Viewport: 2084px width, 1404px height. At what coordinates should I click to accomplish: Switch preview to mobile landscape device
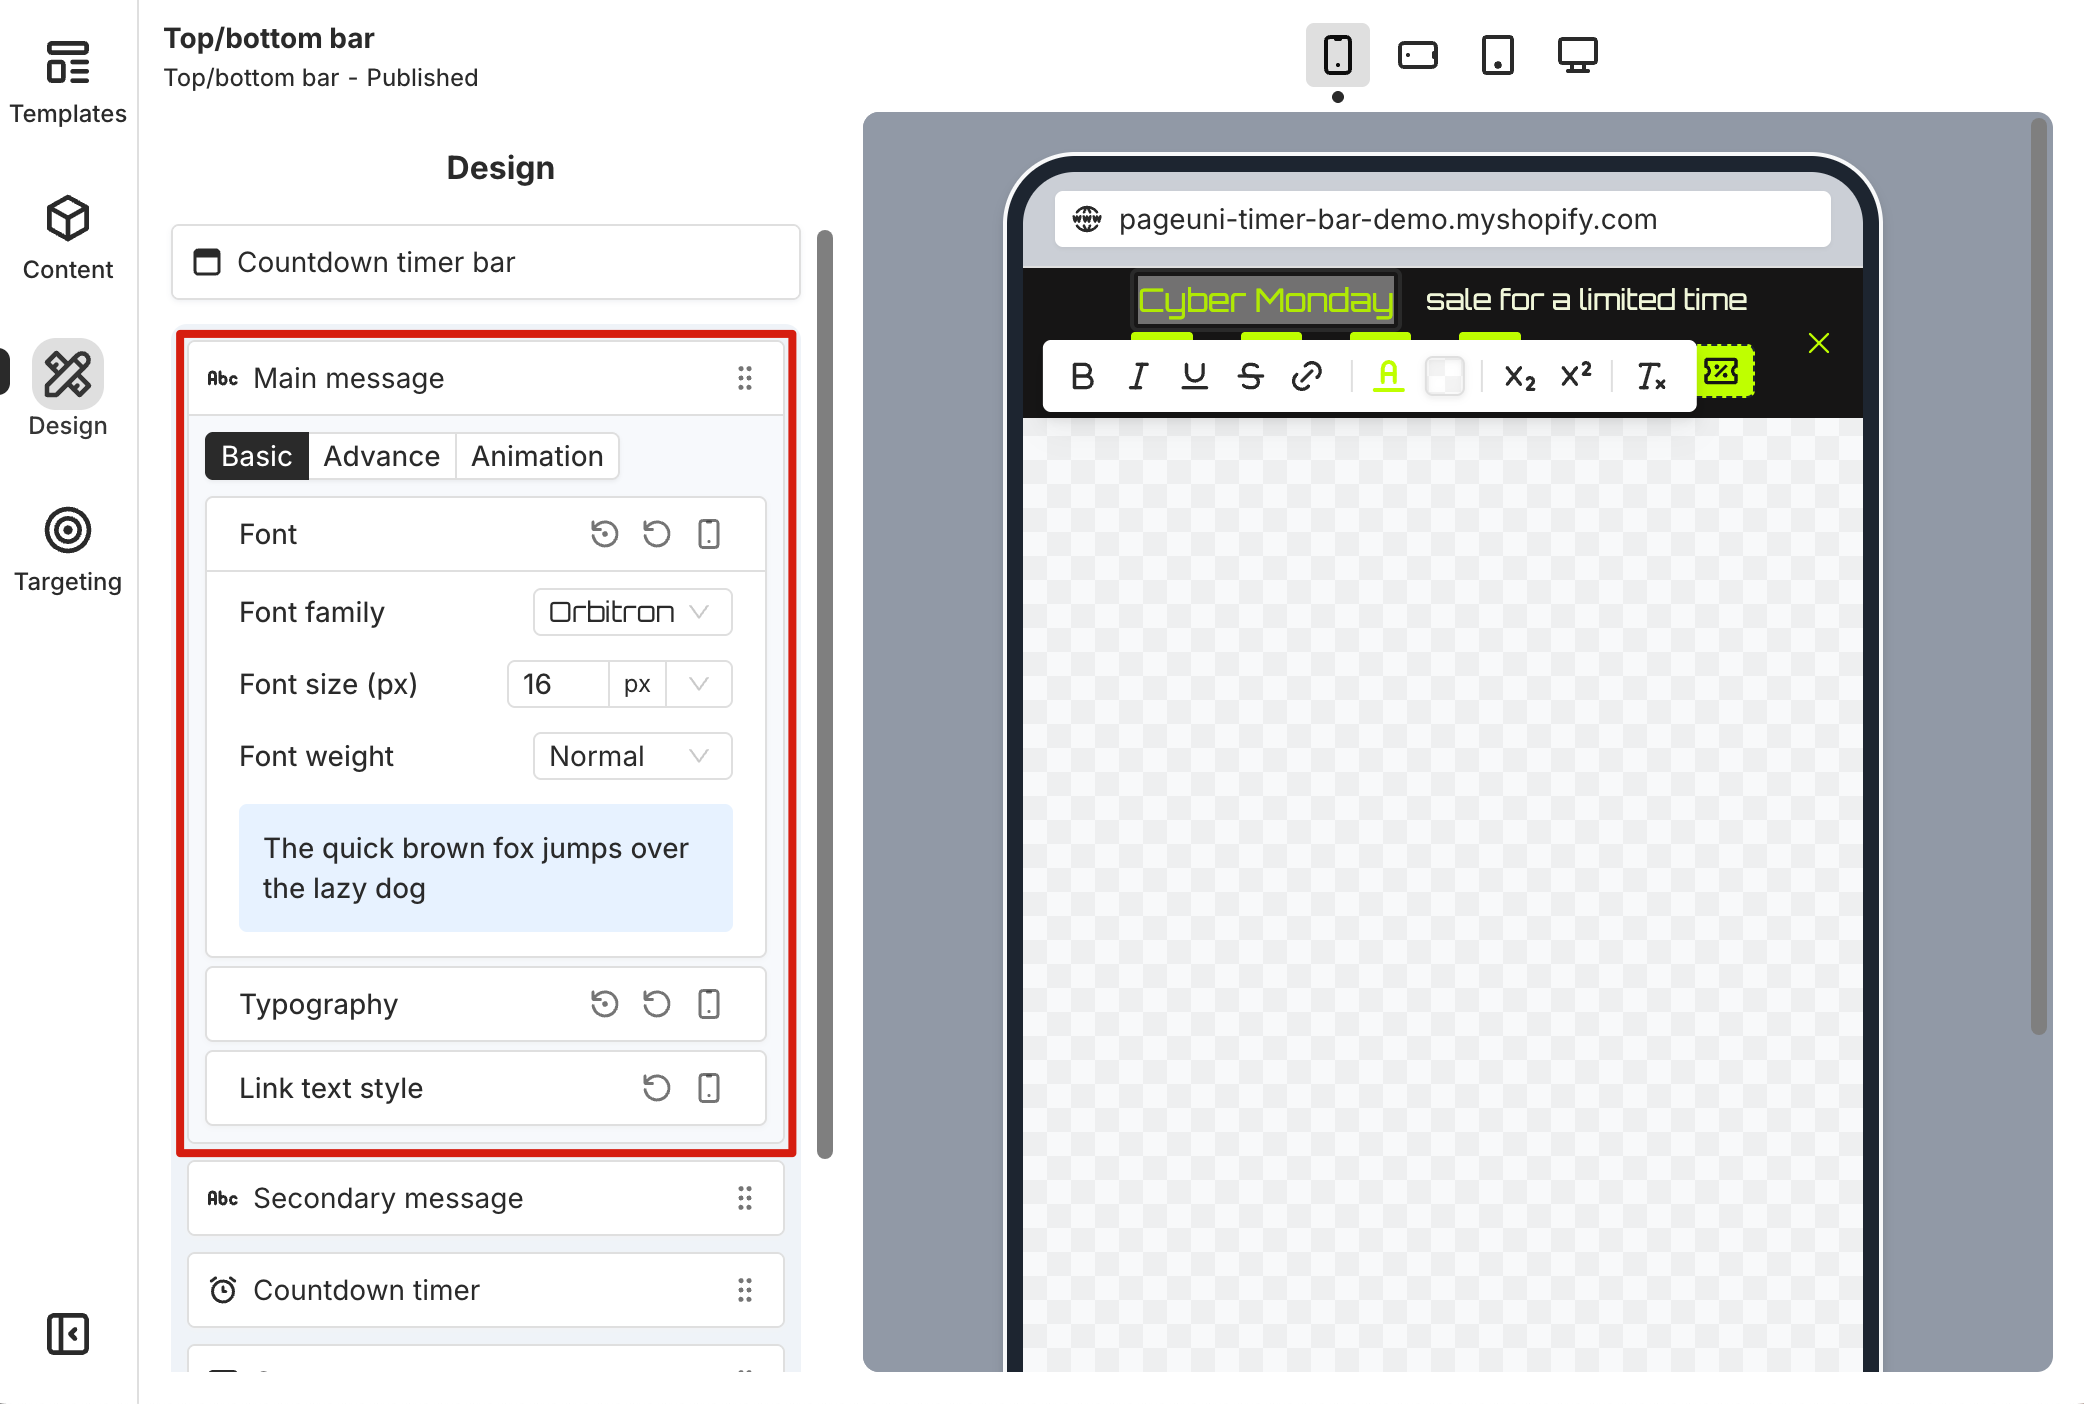click(1418, 55)
